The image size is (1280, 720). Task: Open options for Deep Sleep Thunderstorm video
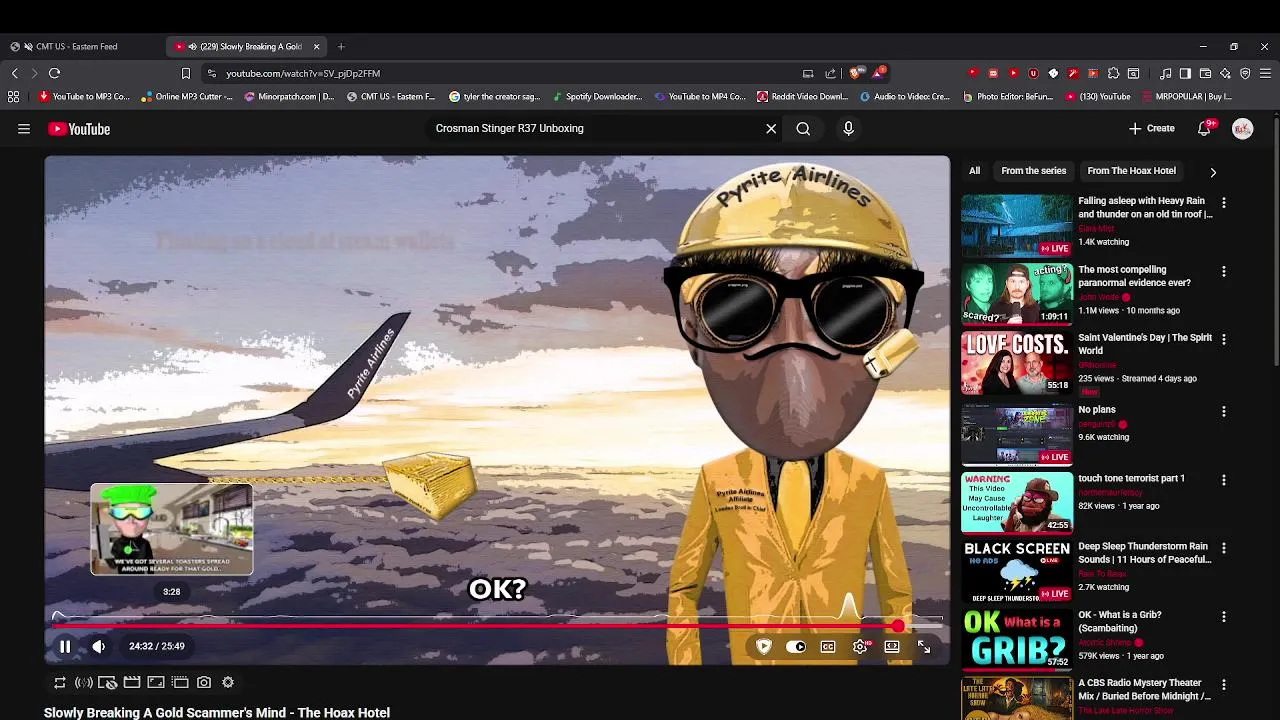1224,548
